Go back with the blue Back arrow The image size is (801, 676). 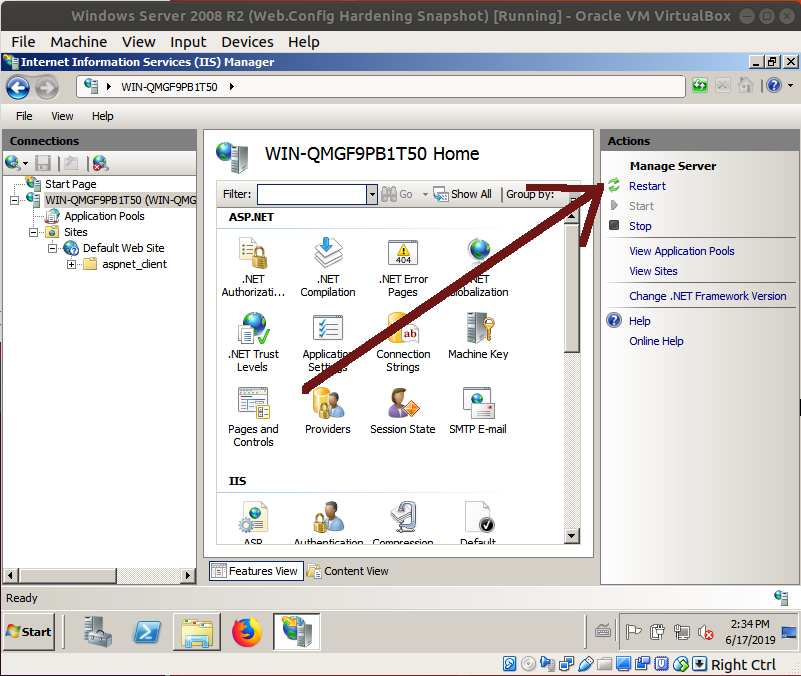pyautogui.click(x=18, y=87)
